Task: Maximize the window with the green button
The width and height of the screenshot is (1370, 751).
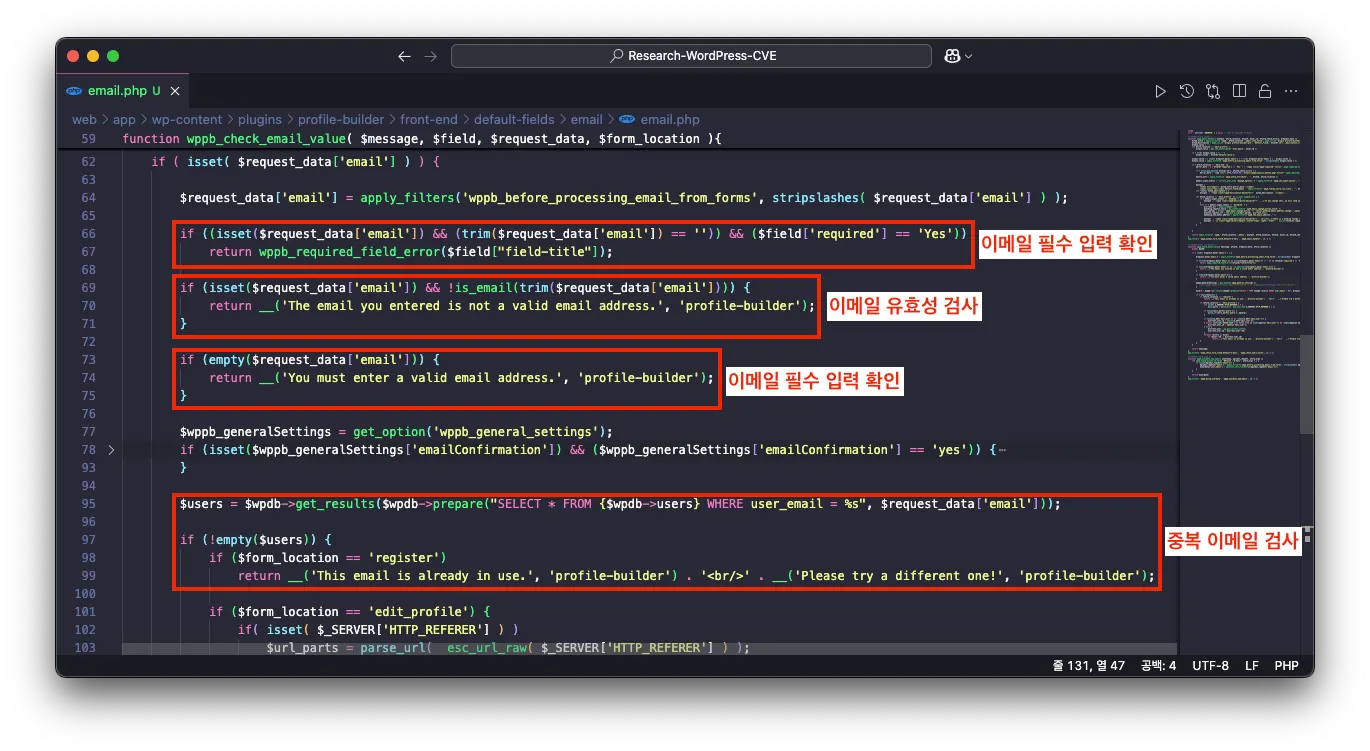Action: tap(113, 56)
